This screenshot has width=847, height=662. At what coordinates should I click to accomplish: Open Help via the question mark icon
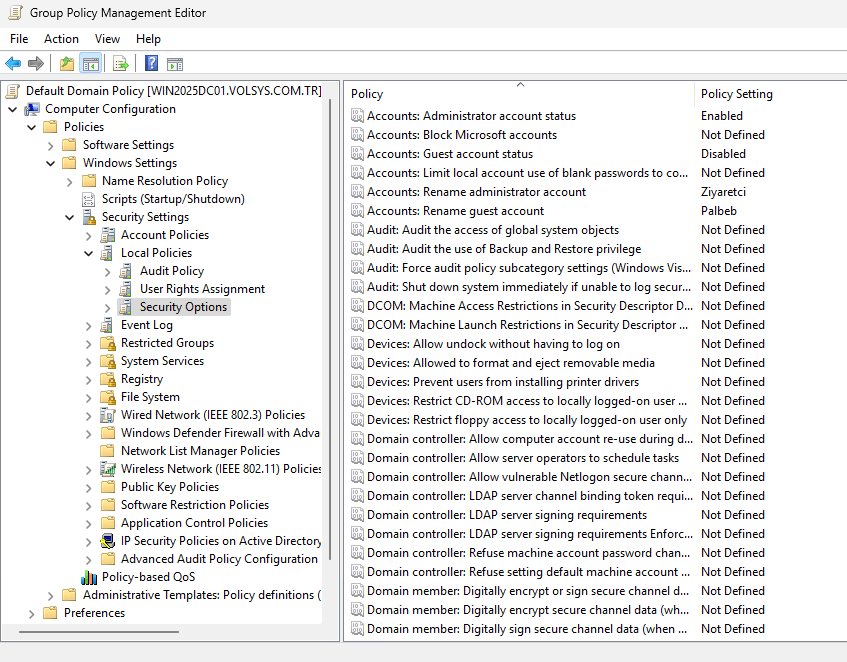coord(151,64)
